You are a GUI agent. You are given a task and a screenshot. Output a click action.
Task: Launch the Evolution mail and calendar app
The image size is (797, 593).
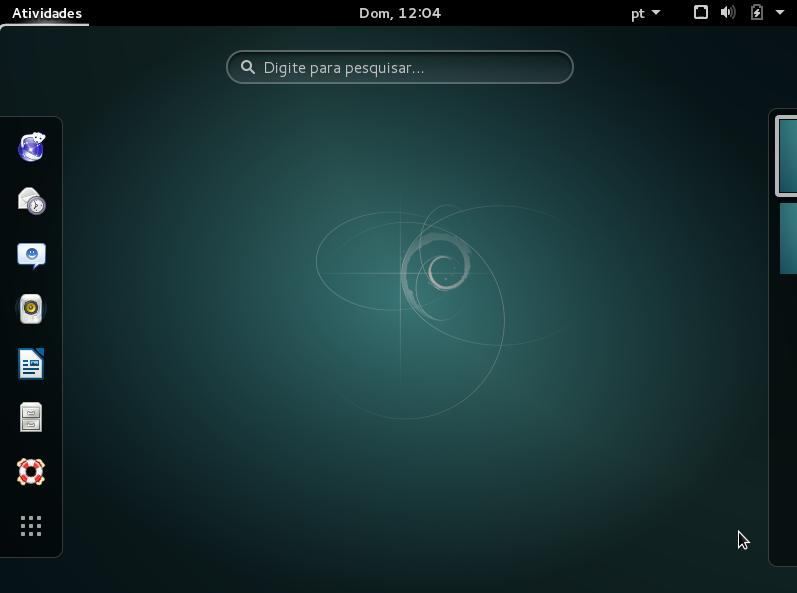32,201
